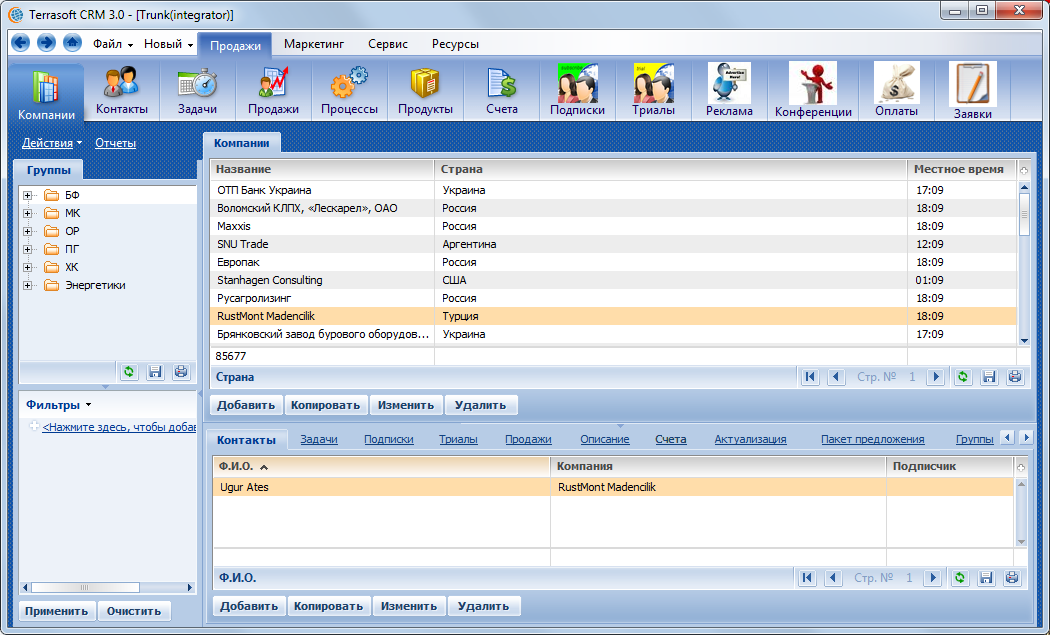Switch to the Сервис menu tab

pyautogui.click(x=388, y=44)
